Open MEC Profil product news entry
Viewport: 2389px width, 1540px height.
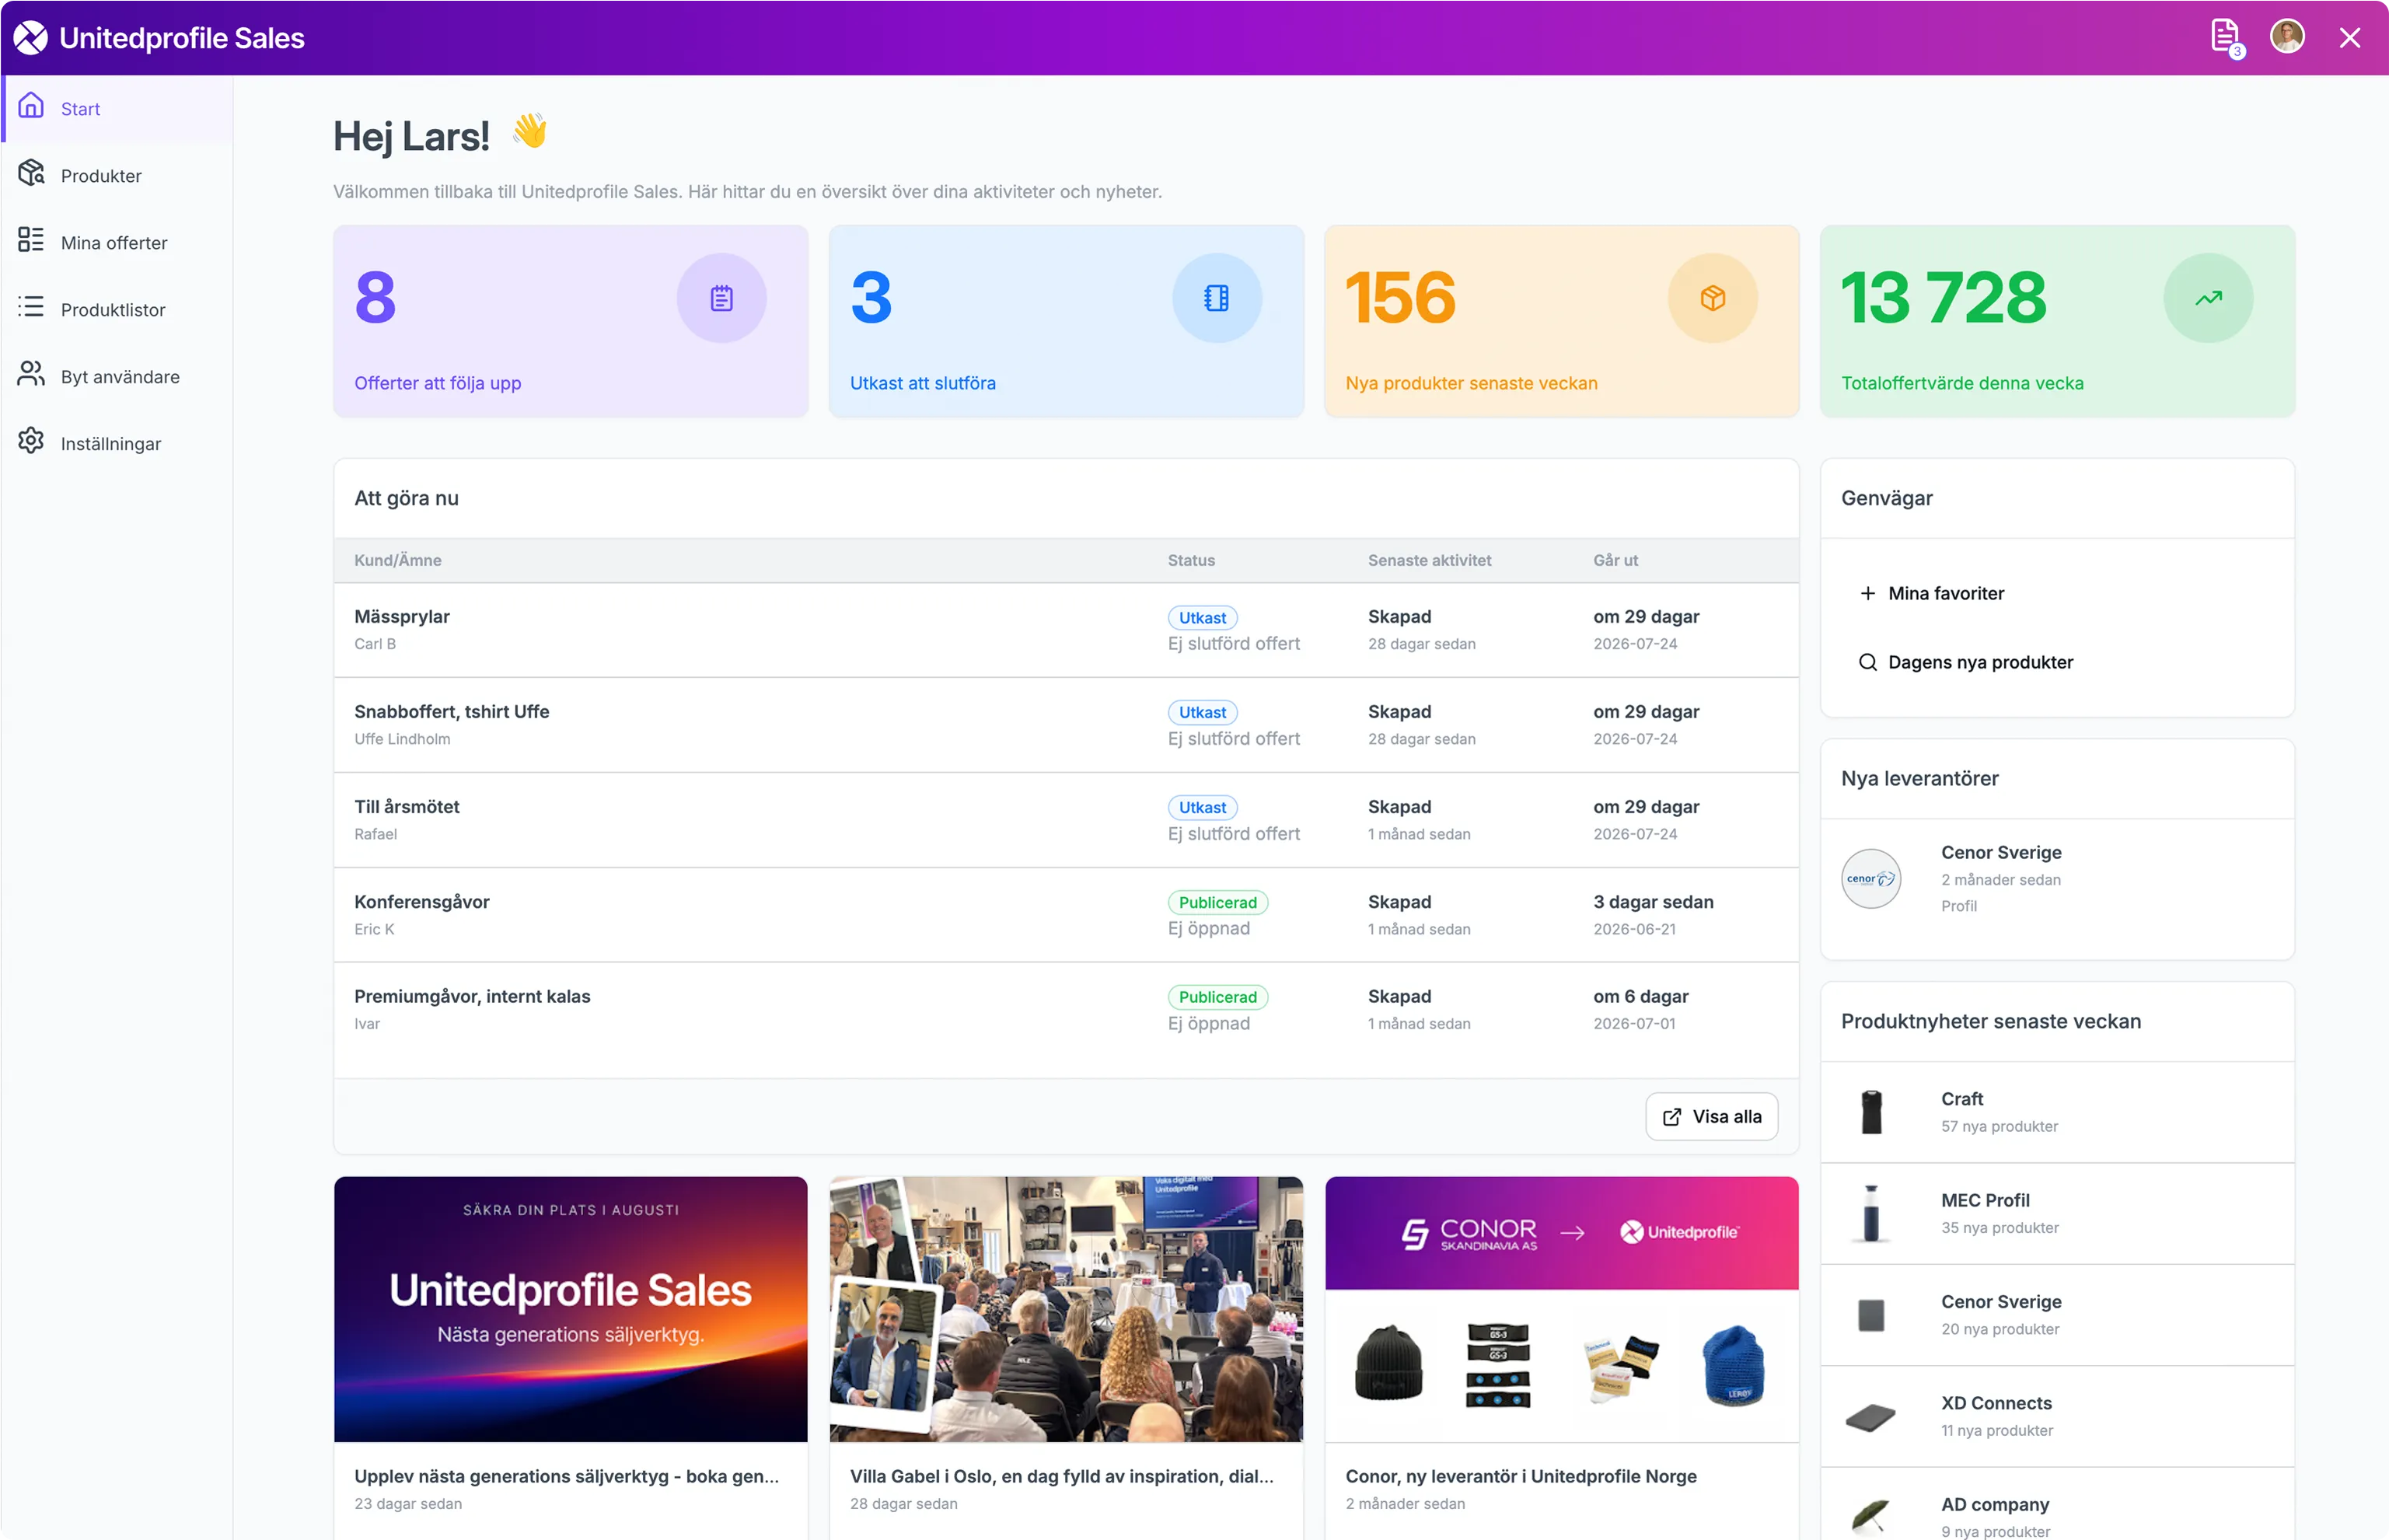tap(2057, 1213)
